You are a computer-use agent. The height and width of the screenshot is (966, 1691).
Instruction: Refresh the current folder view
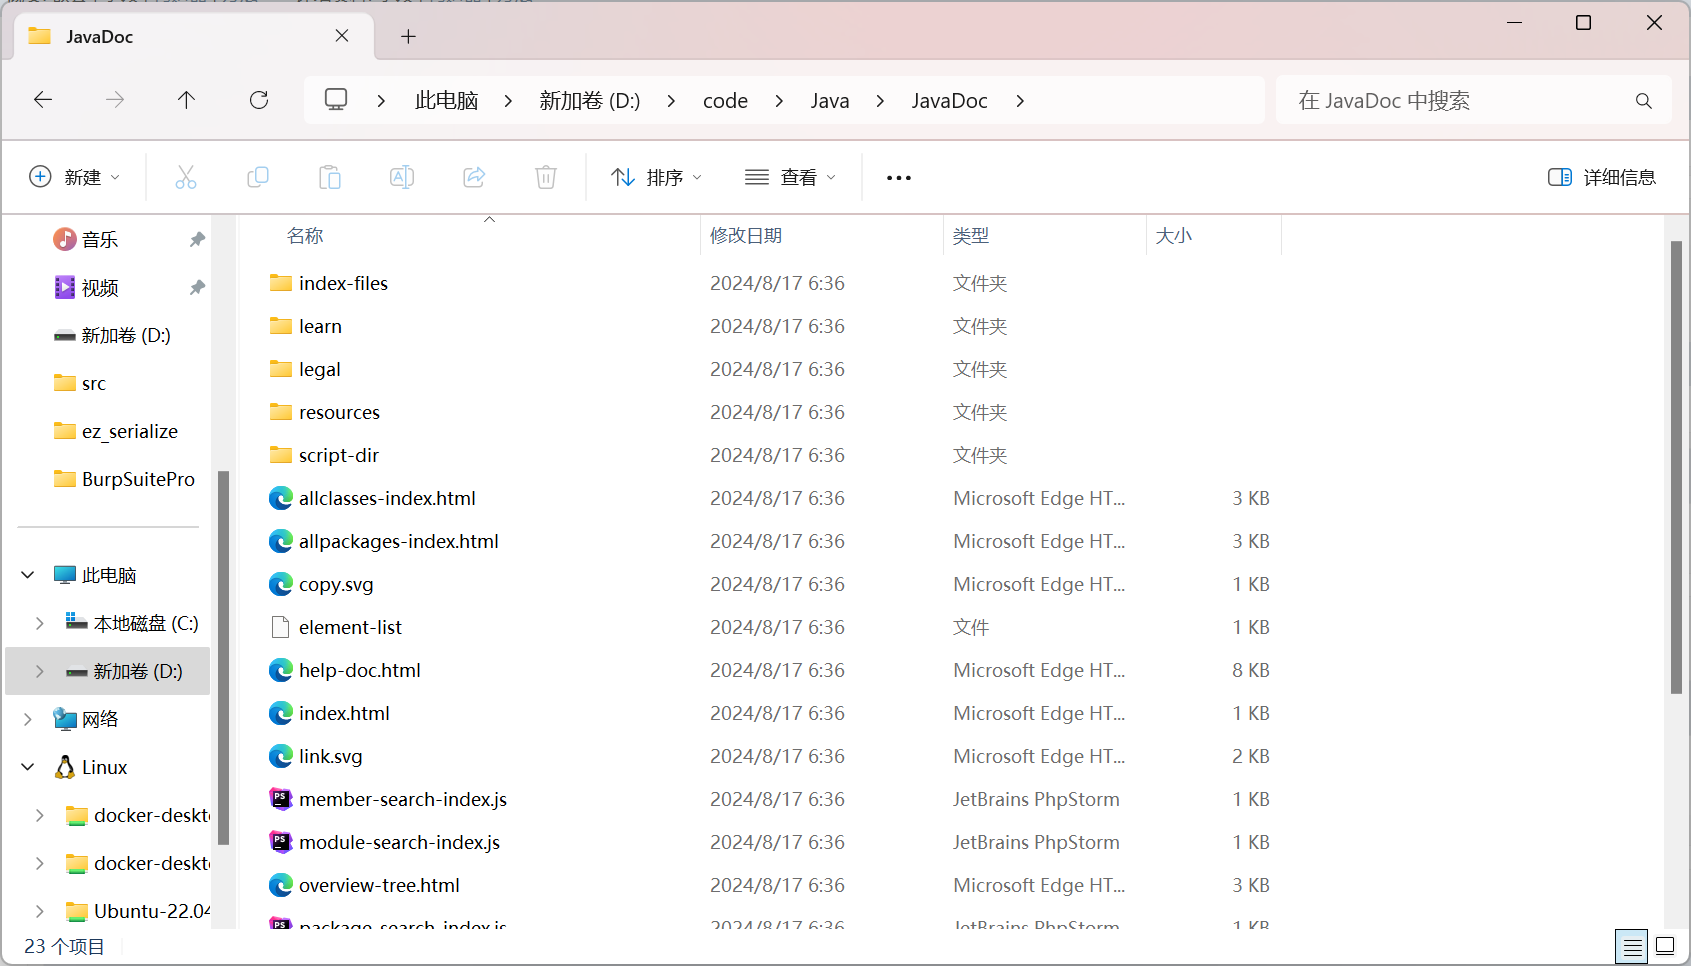click(x=259, y=100)
